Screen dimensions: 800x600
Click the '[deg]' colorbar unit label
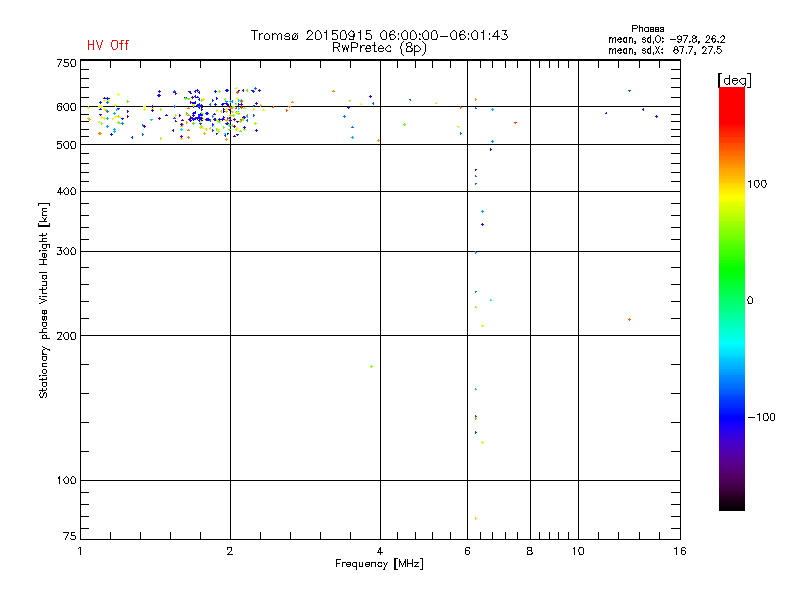coord(734,81)
